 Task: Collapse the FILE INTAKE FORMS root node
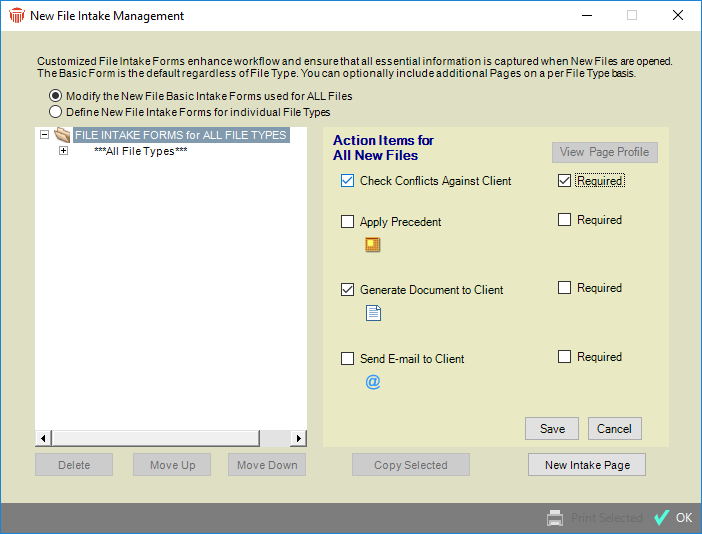click(44, 135)
